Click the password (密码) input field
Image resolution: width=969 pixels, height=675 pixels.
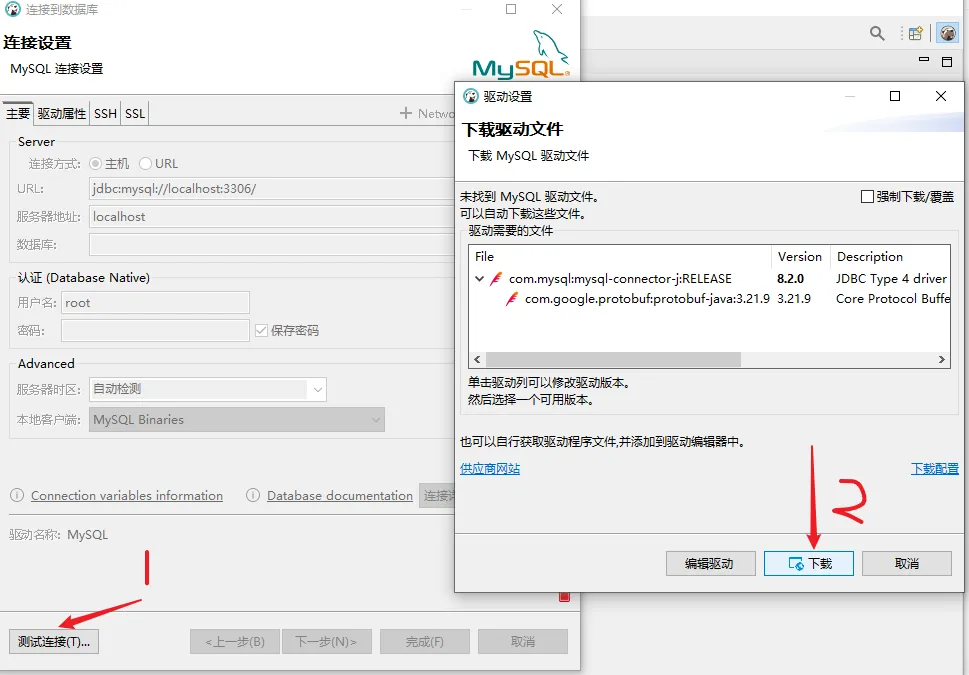point(155,331)
